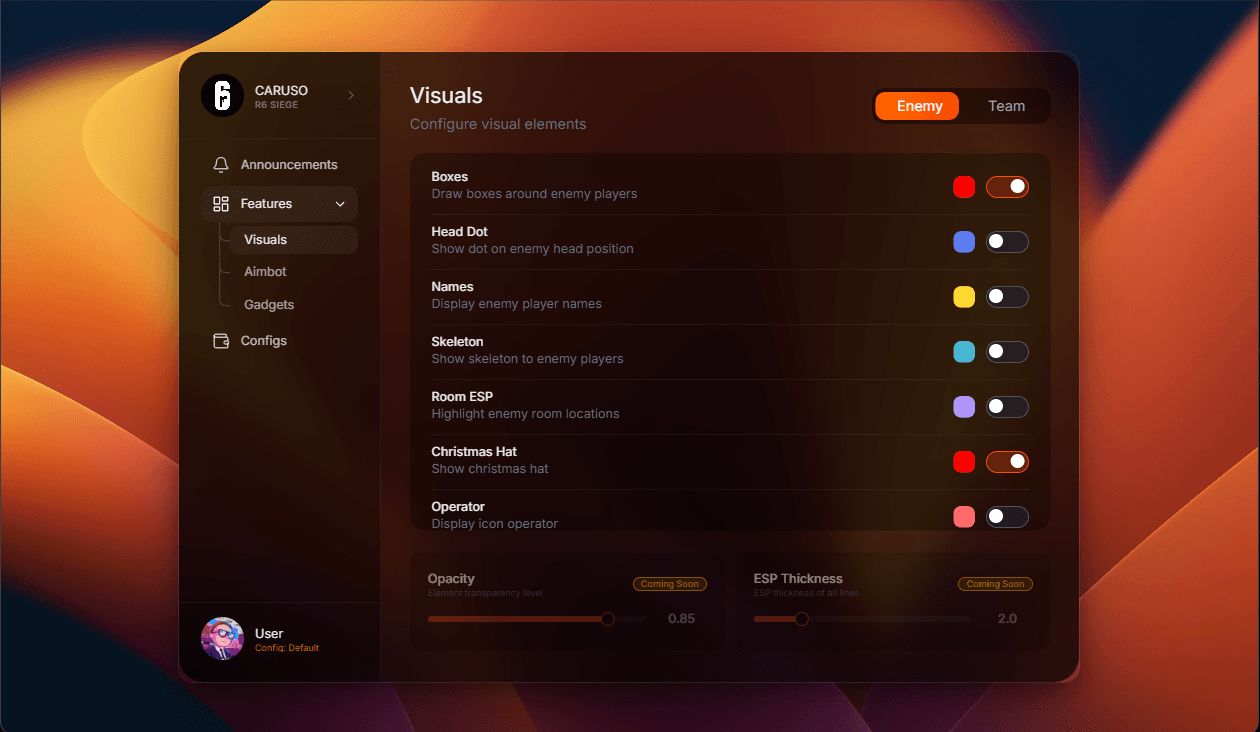
Task: Collapse the Features menu chevron
Action: pos(340,204)
